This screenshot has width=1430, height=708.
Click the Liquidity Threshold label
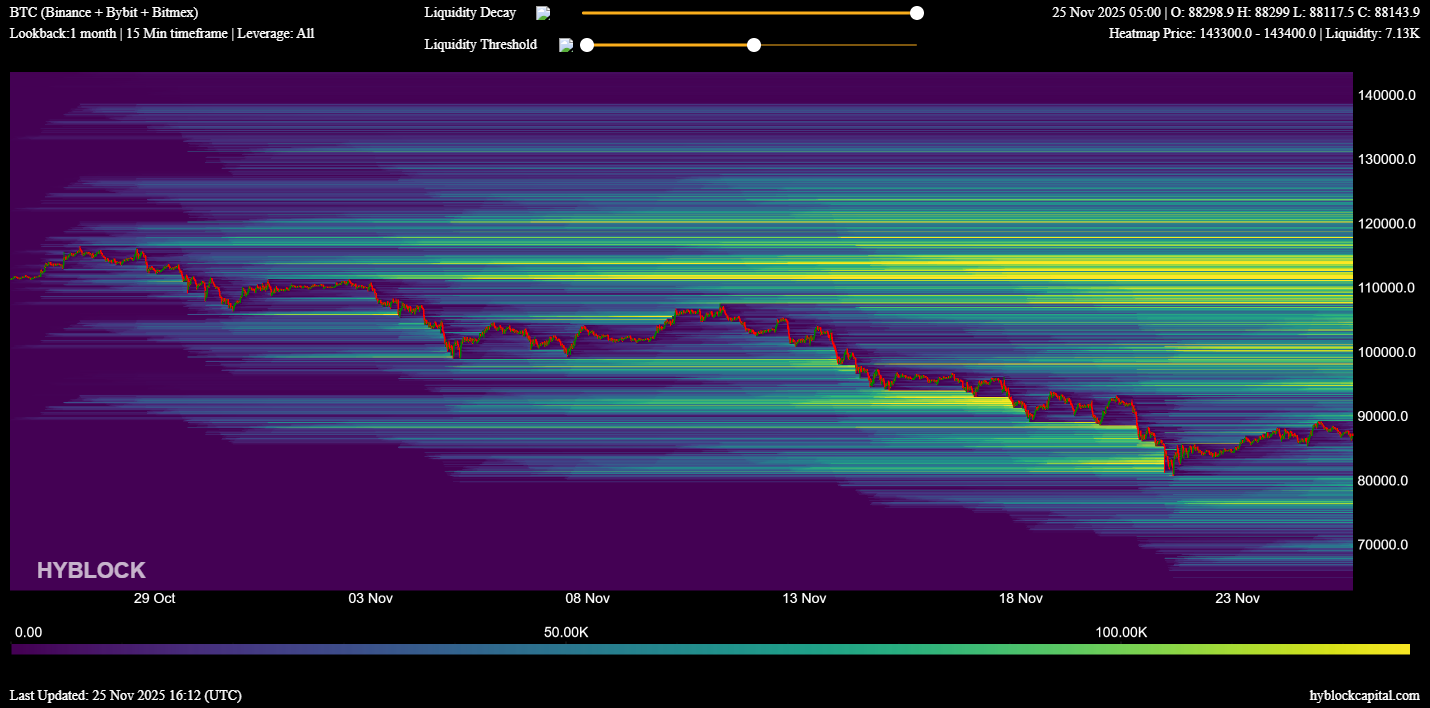[480, 45]
